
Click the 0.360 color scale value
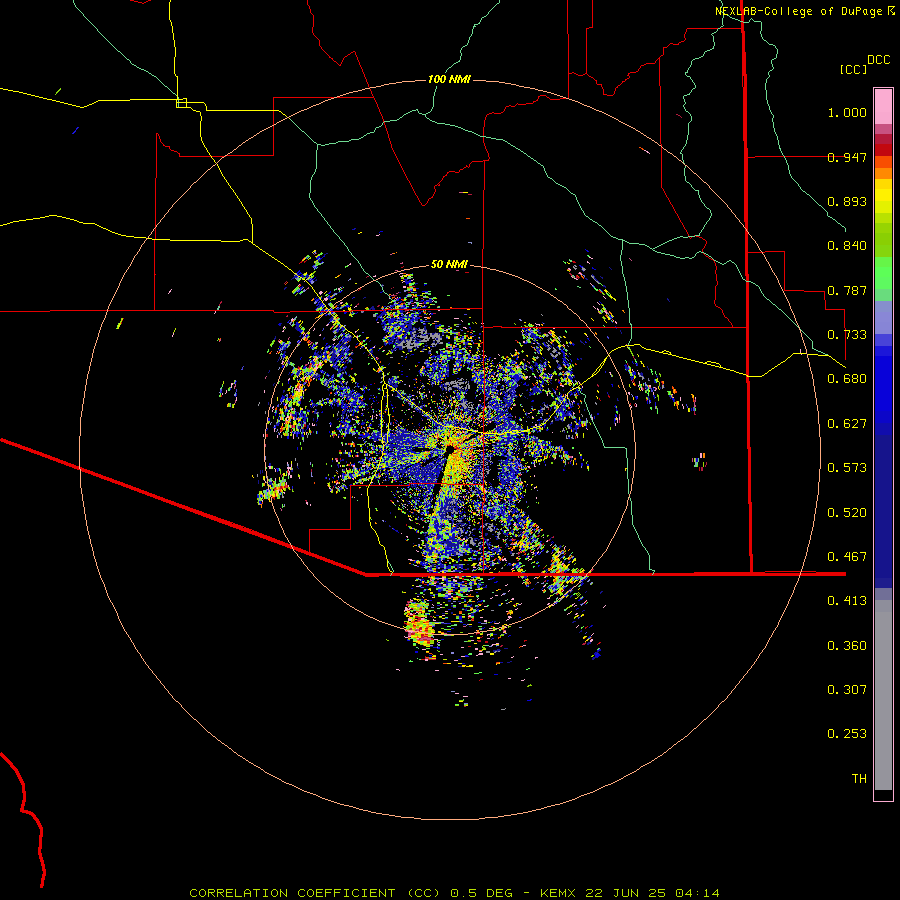[847, 646]
